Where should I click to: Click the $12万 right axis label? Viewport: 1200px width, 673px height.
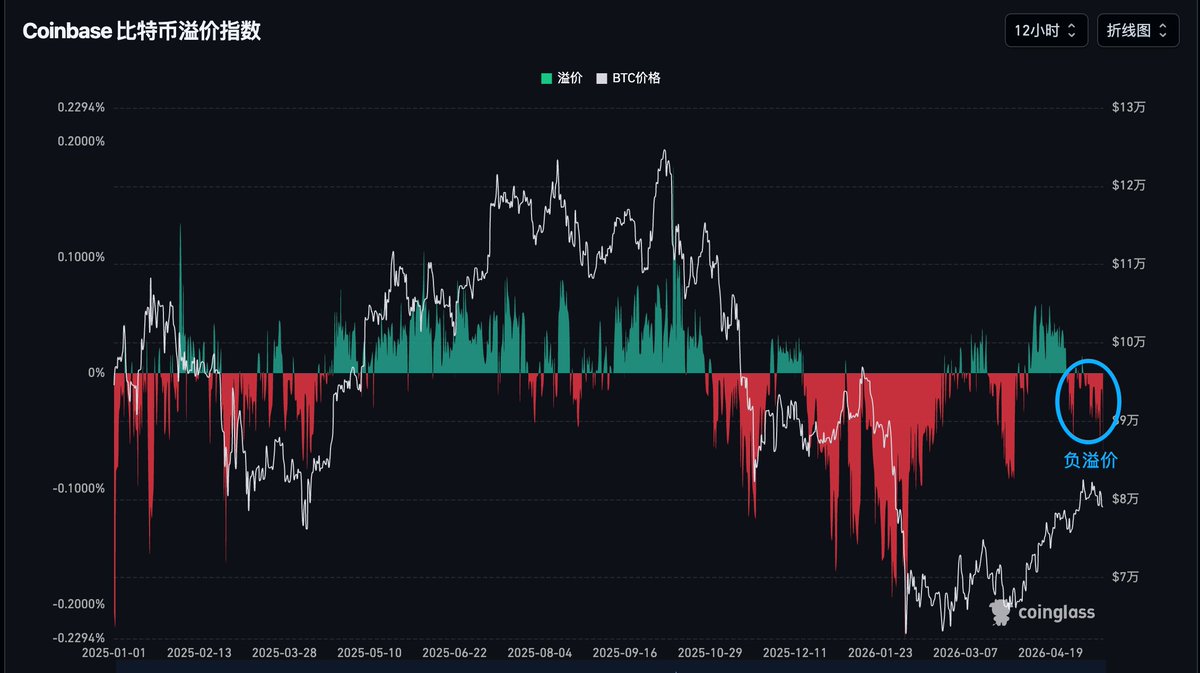coord(1128,186)
